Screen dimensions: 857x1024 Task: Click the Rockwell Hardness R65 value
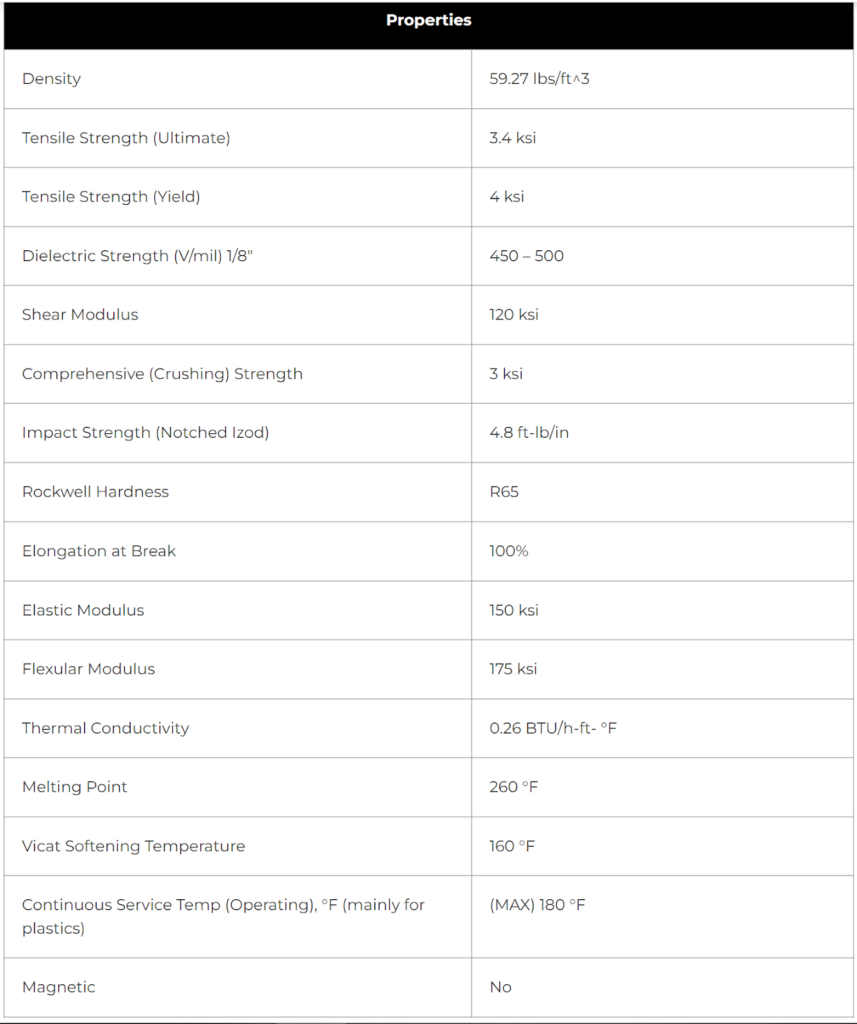click(504, 492)
